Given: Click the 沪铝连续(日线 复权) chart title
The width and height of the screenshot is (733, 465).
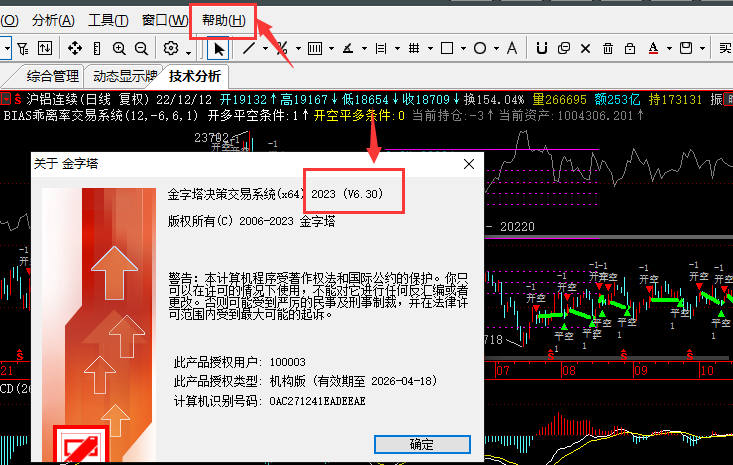Looking at the screenshot, I should (87, 100).
